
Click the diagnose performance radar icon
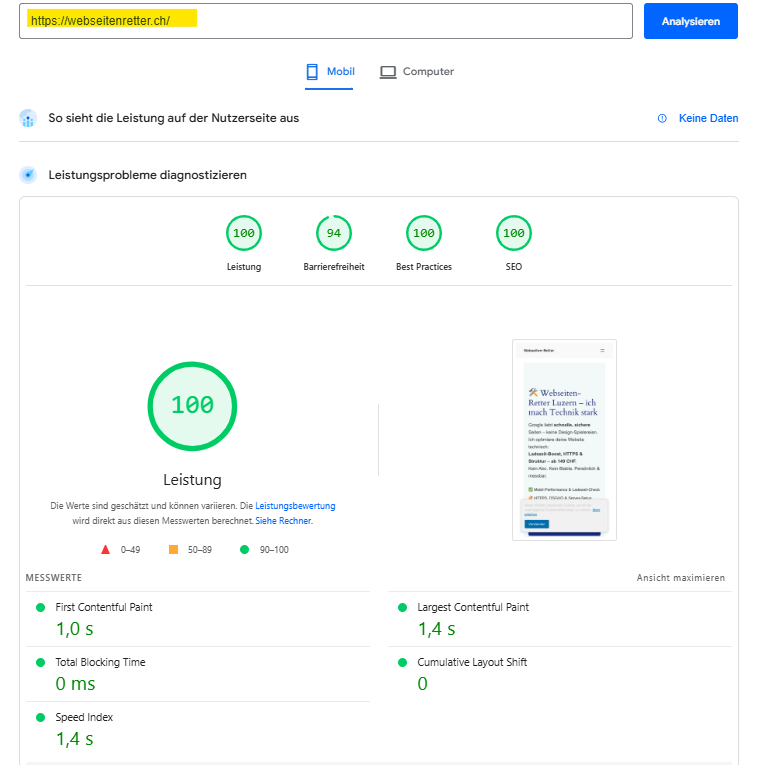point(28,175)
